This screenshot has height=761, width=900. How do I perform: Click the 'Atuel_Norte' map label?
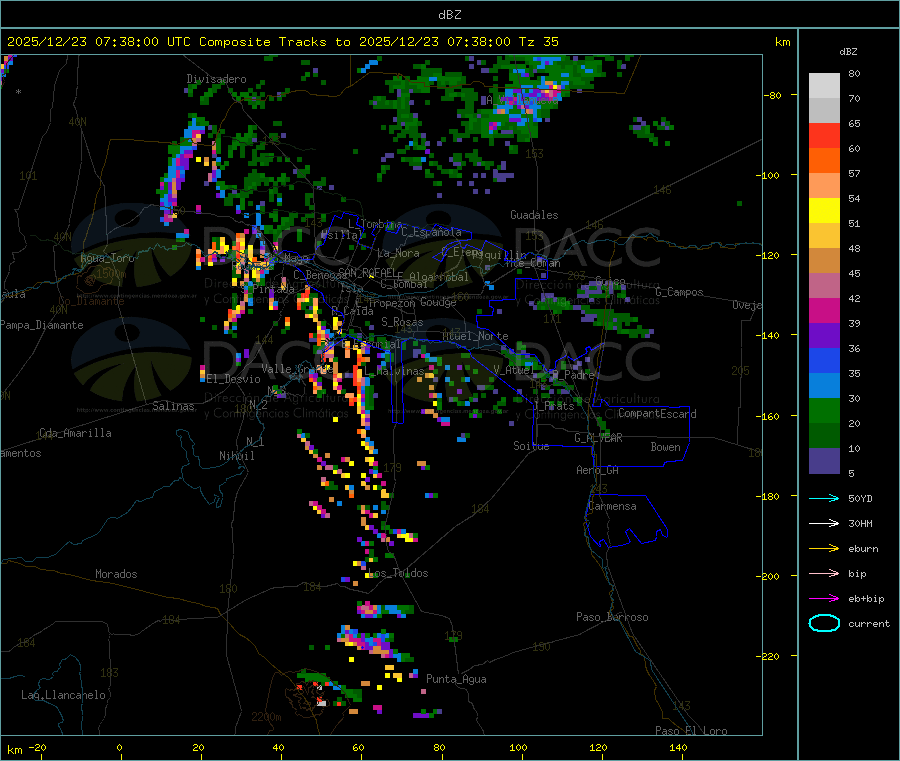(x=475, y=336)
